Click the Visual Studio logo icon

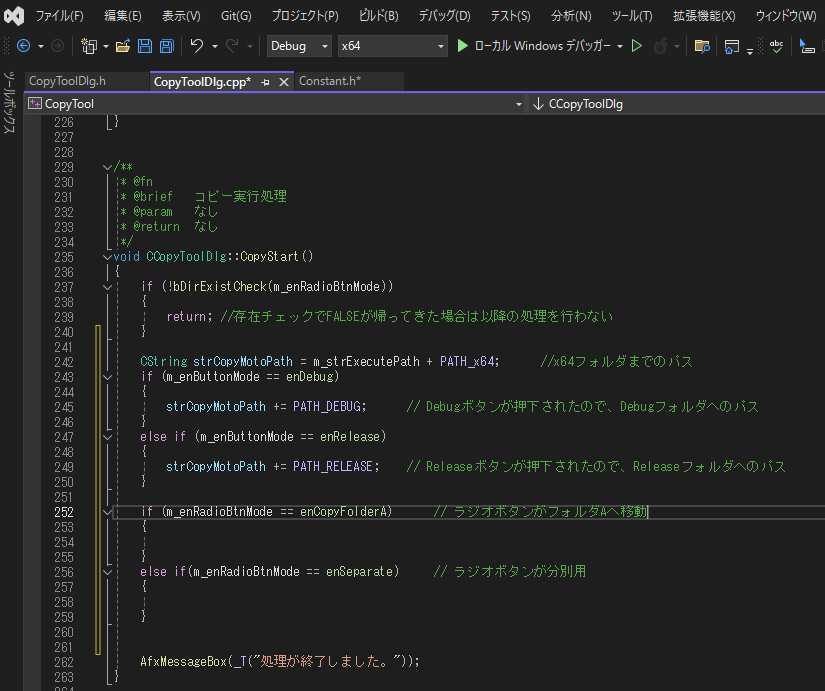point(14,15)
